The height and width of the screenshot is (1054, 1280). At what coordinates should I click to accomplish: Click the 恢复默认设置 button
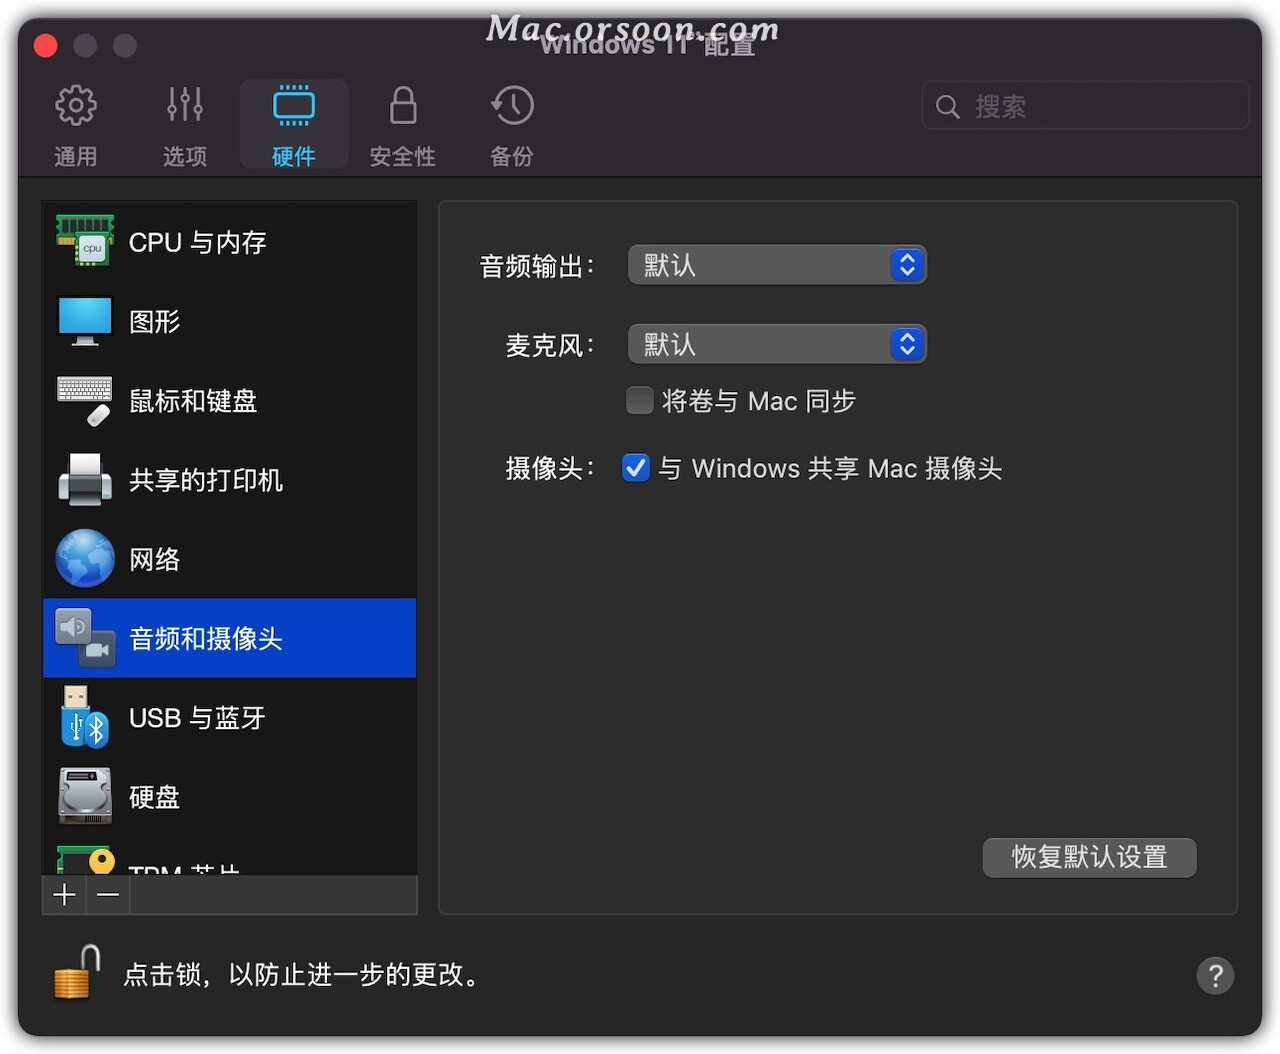(x=1090, y=858)
